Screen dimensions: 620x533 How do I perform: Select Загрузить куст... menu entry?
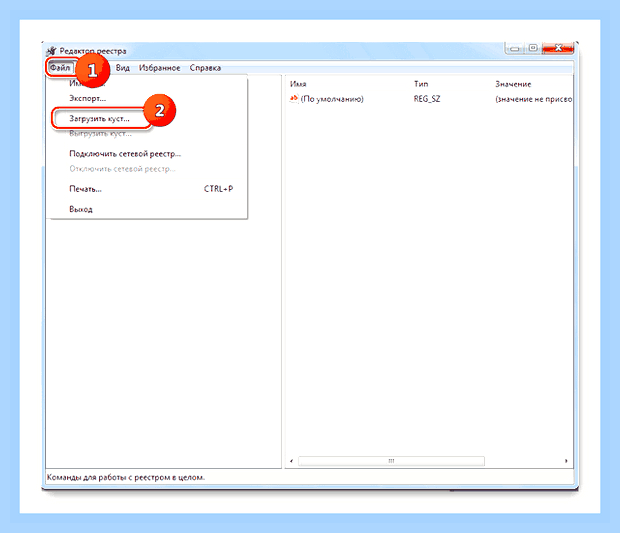click(x=147, y=118)
